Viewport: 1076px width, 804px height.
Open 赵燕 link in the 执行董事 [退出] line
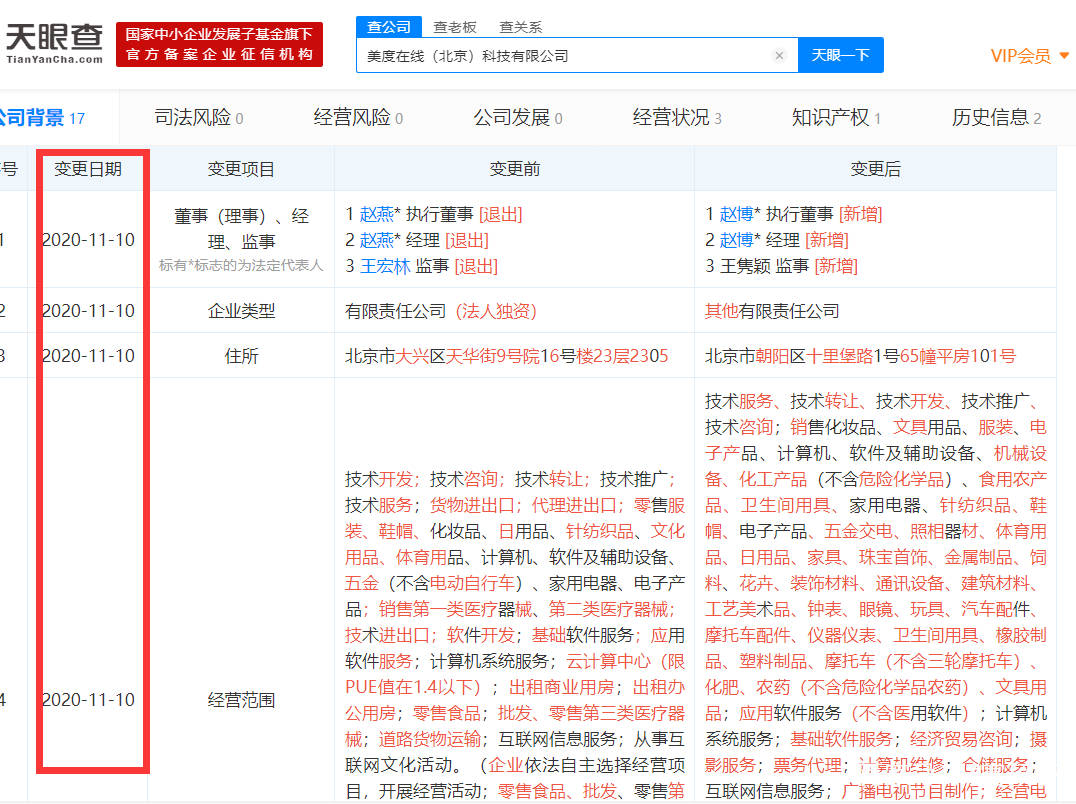377,215
